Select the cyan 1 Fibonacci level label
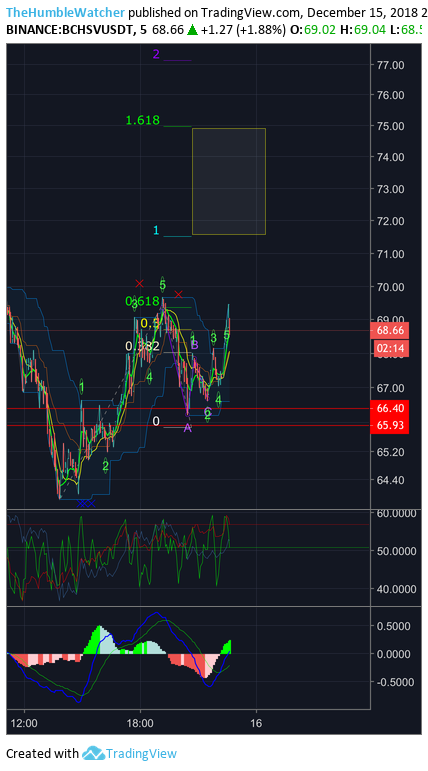Image resolution: width=428 pixels, height=771 pixels. 156,230
